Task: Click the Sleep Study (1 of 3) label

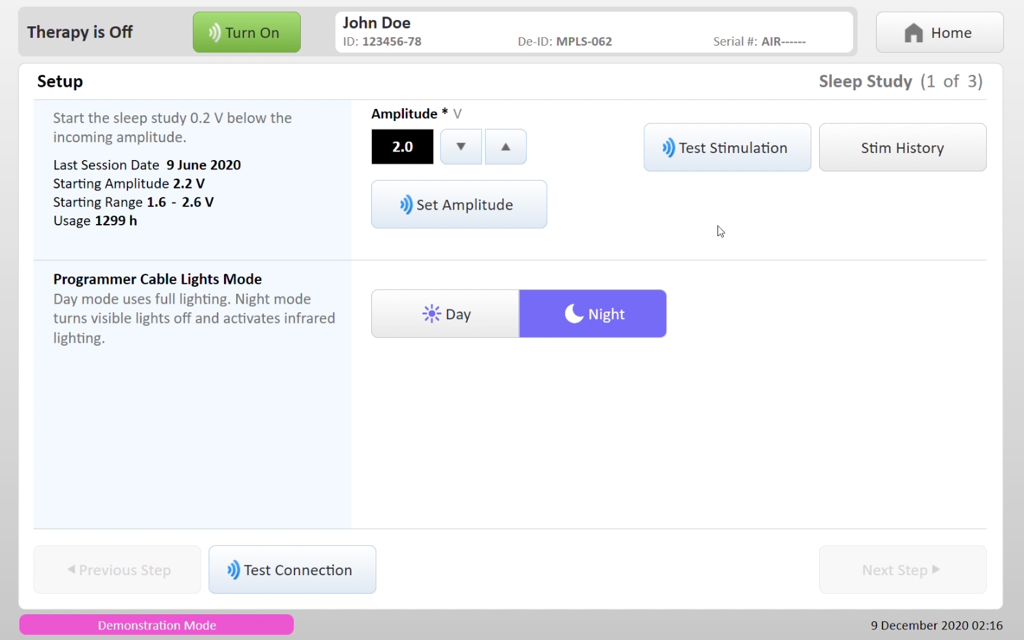Action: 901,81
